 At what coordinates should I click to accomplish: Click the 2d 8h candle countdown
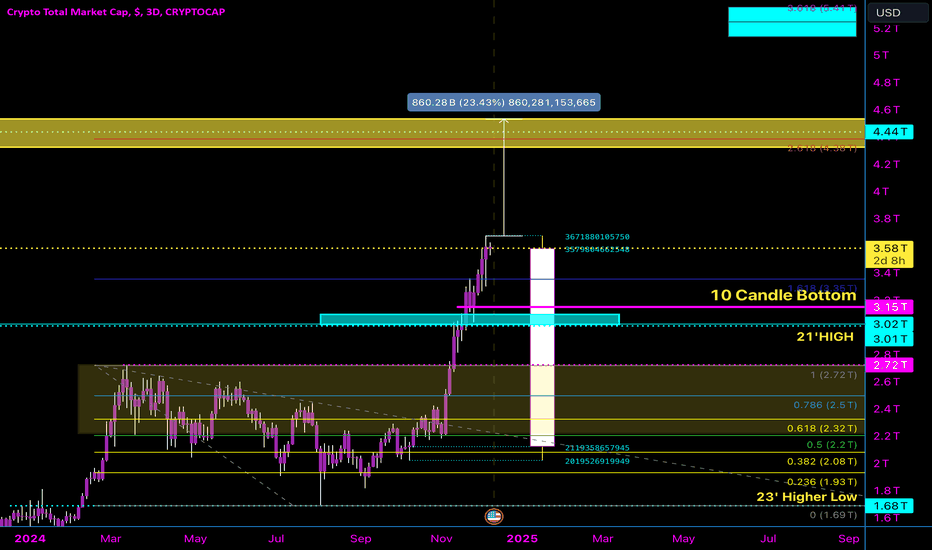889,261
